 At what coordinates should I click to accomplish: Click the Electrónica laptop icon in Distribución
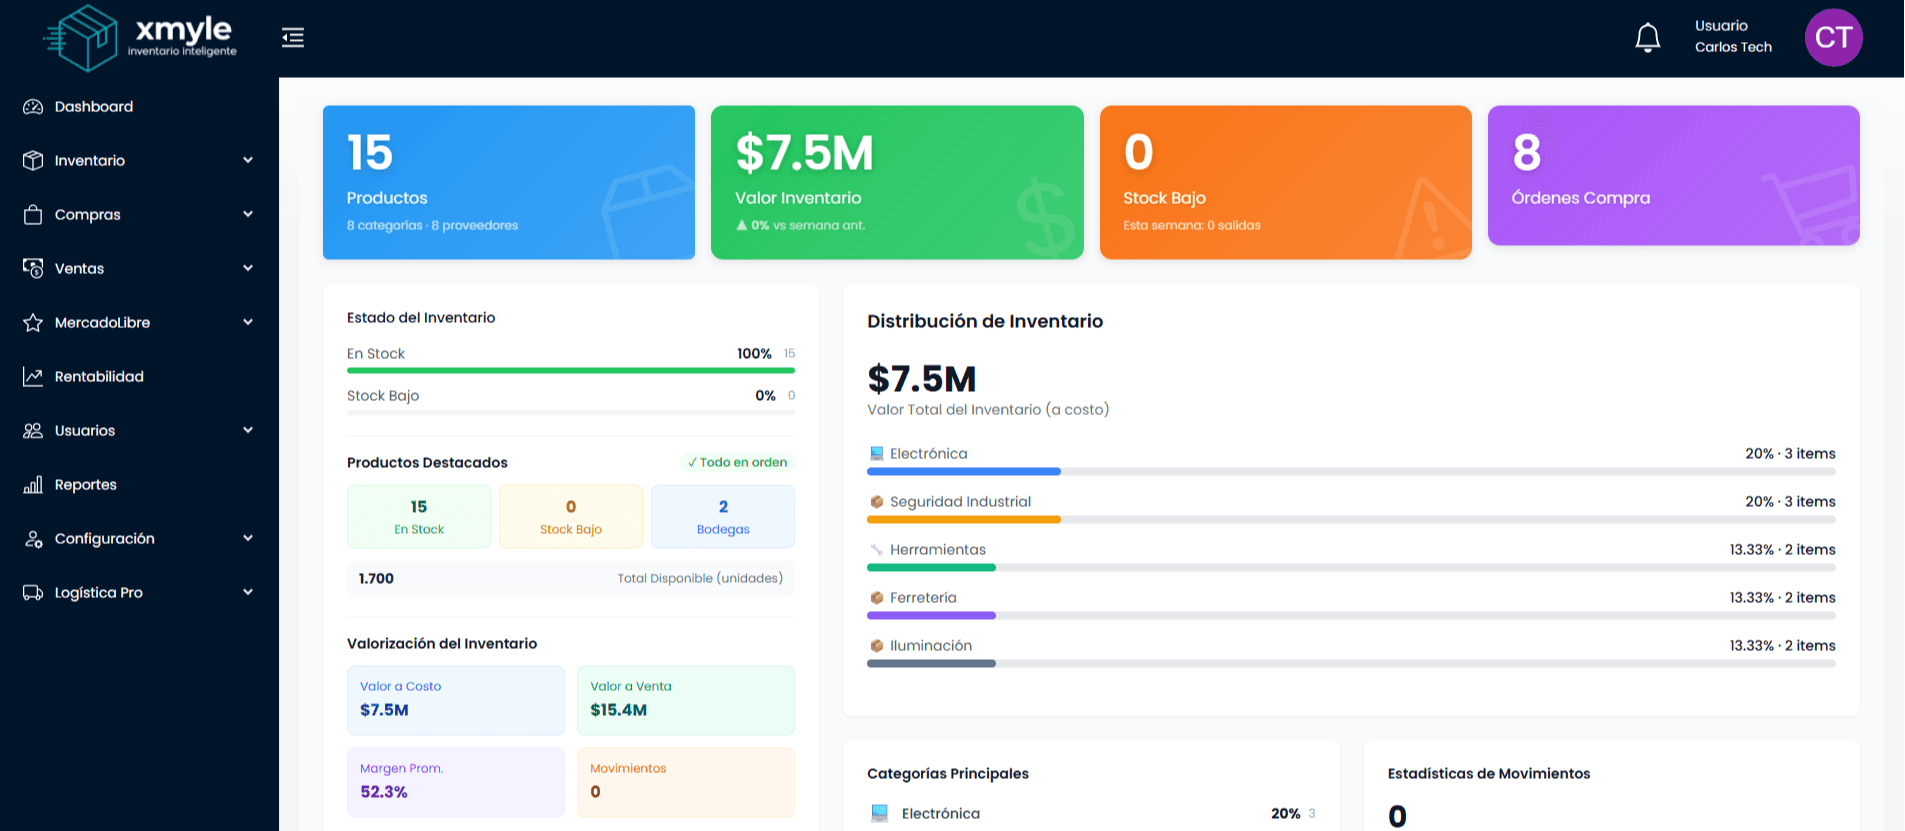(x=877, y=454)
